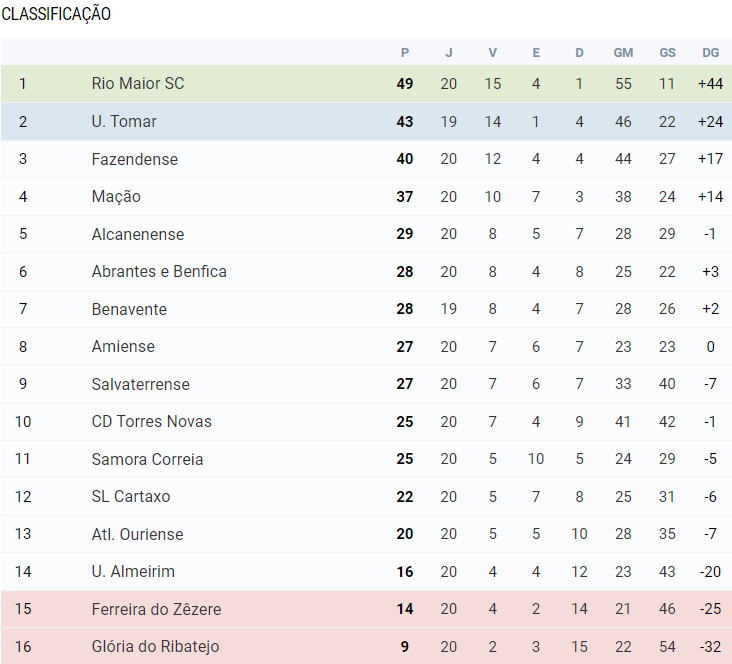
Task: Click the U. Almeirim team name
Action: click(x=133, y=572)
